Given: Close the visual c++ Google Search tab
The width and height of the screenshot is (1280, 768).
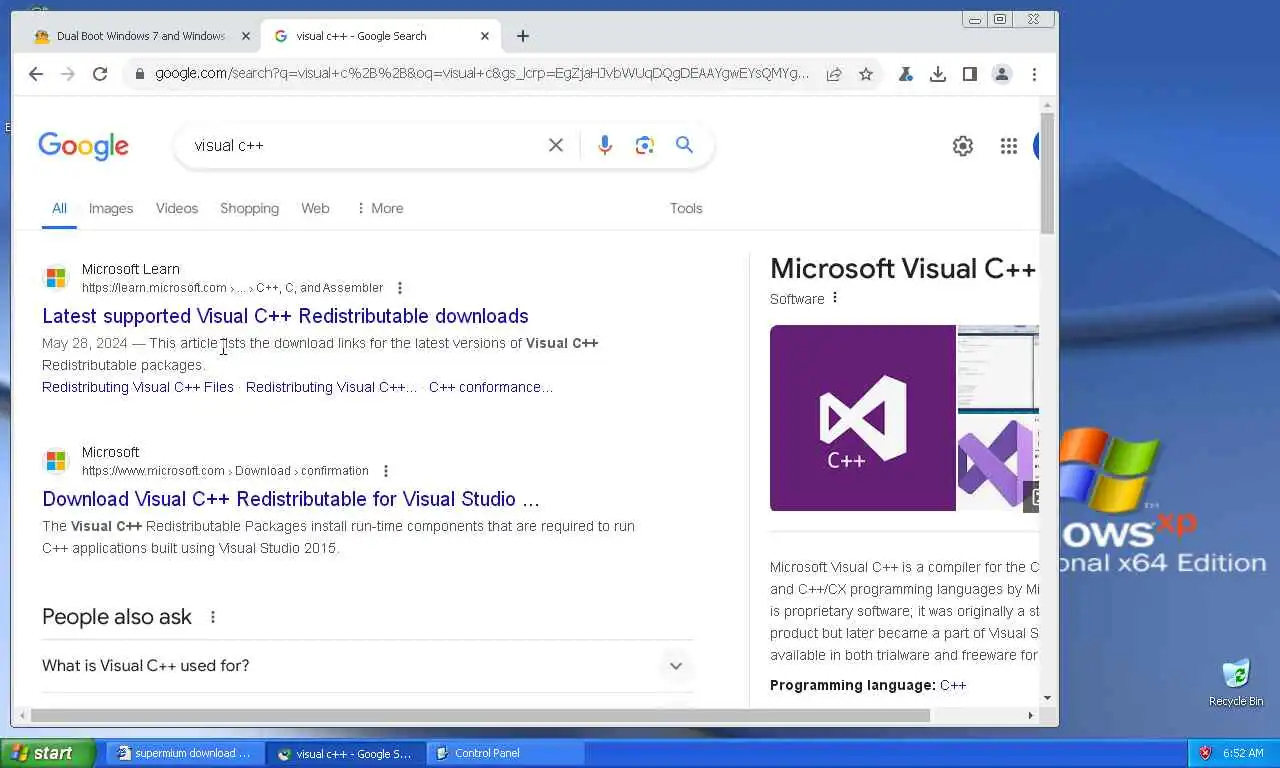Looking at the screenshot, I should [485, 36].
